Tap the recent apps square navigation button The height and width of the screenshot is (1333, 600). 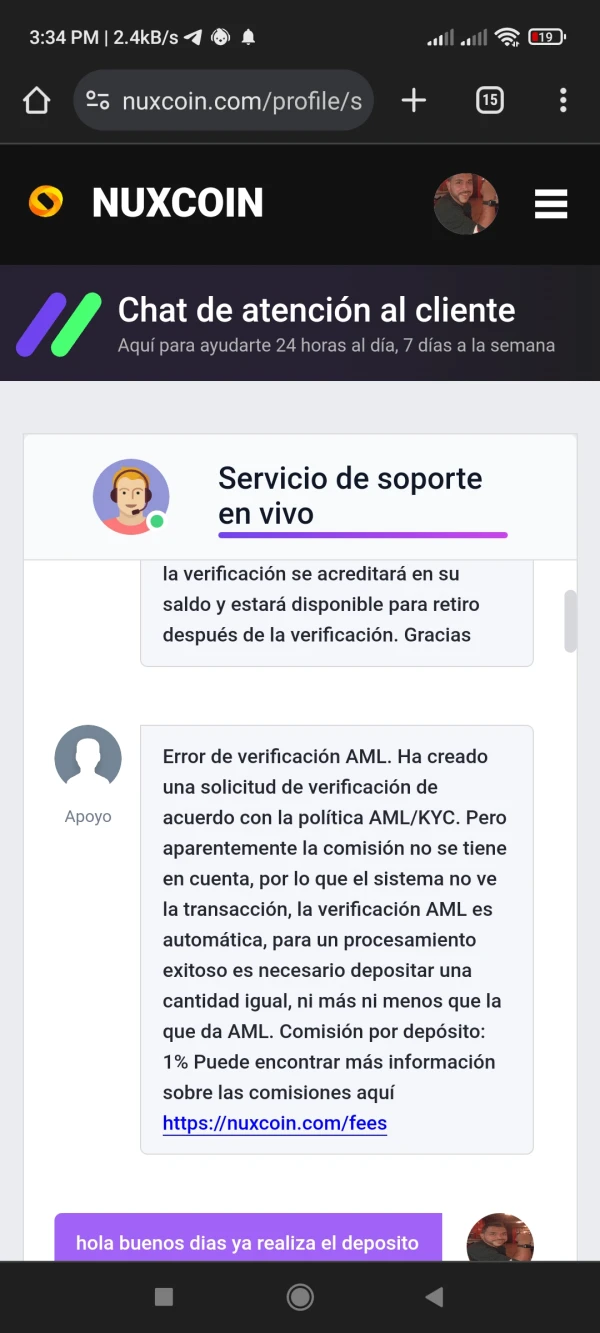(163, 1296)
